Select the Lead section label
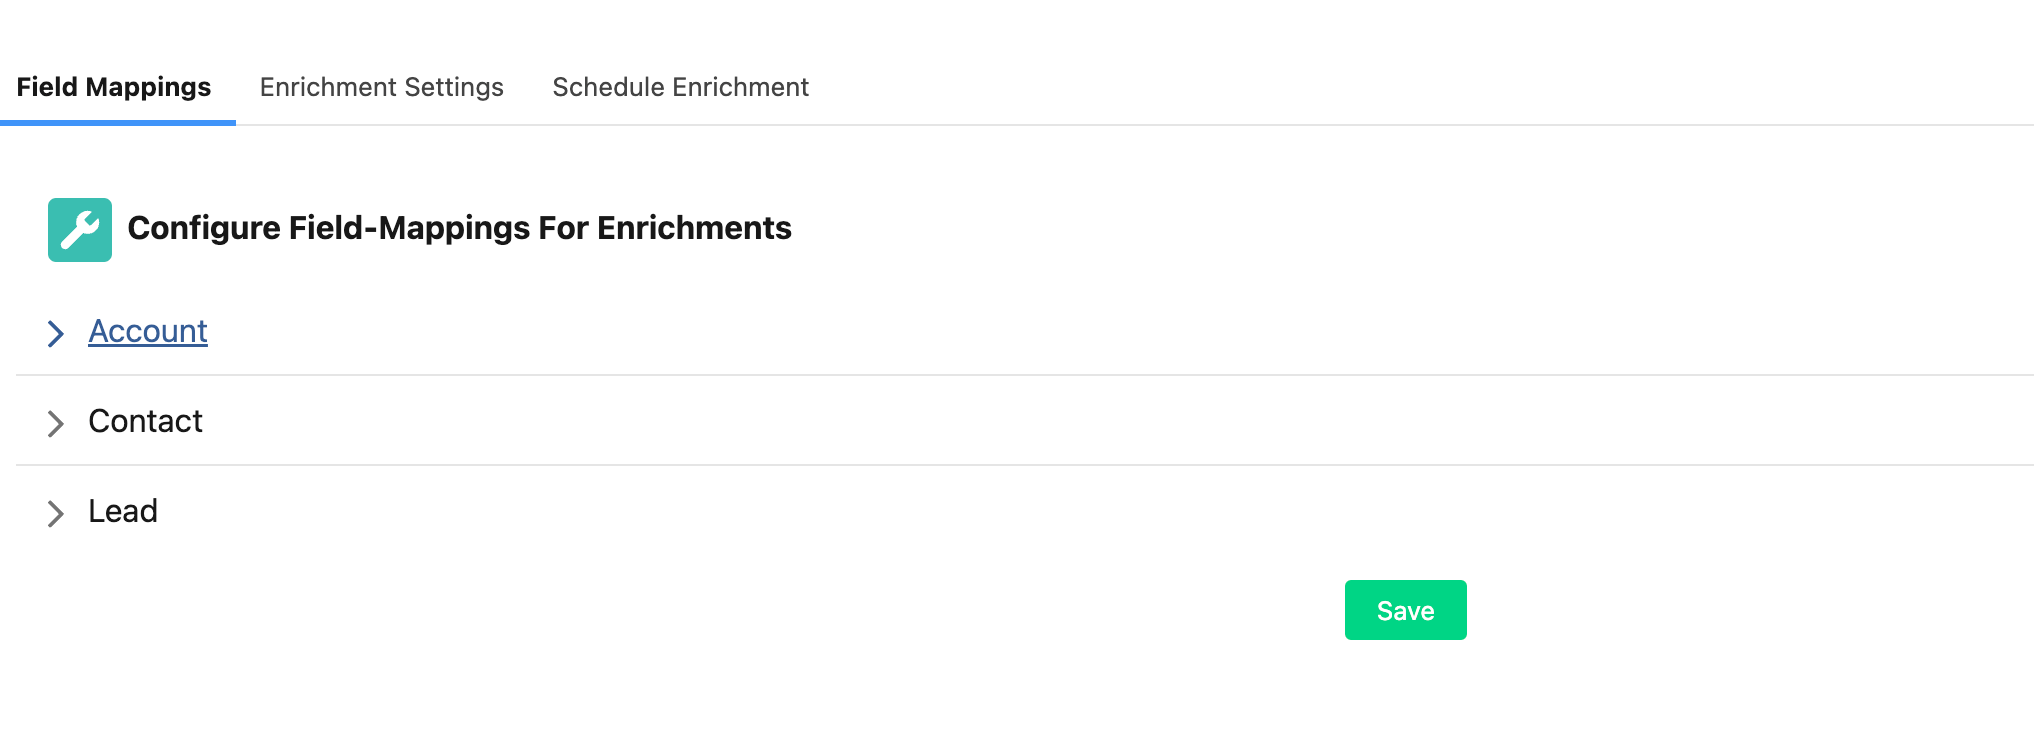Viewport: 2034px width, 750px height. click(123, 511)
